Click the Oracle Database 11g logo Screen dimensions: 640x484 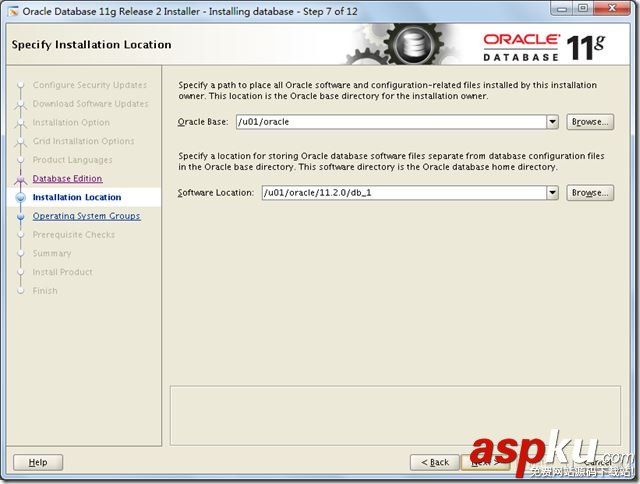point(544,47)
